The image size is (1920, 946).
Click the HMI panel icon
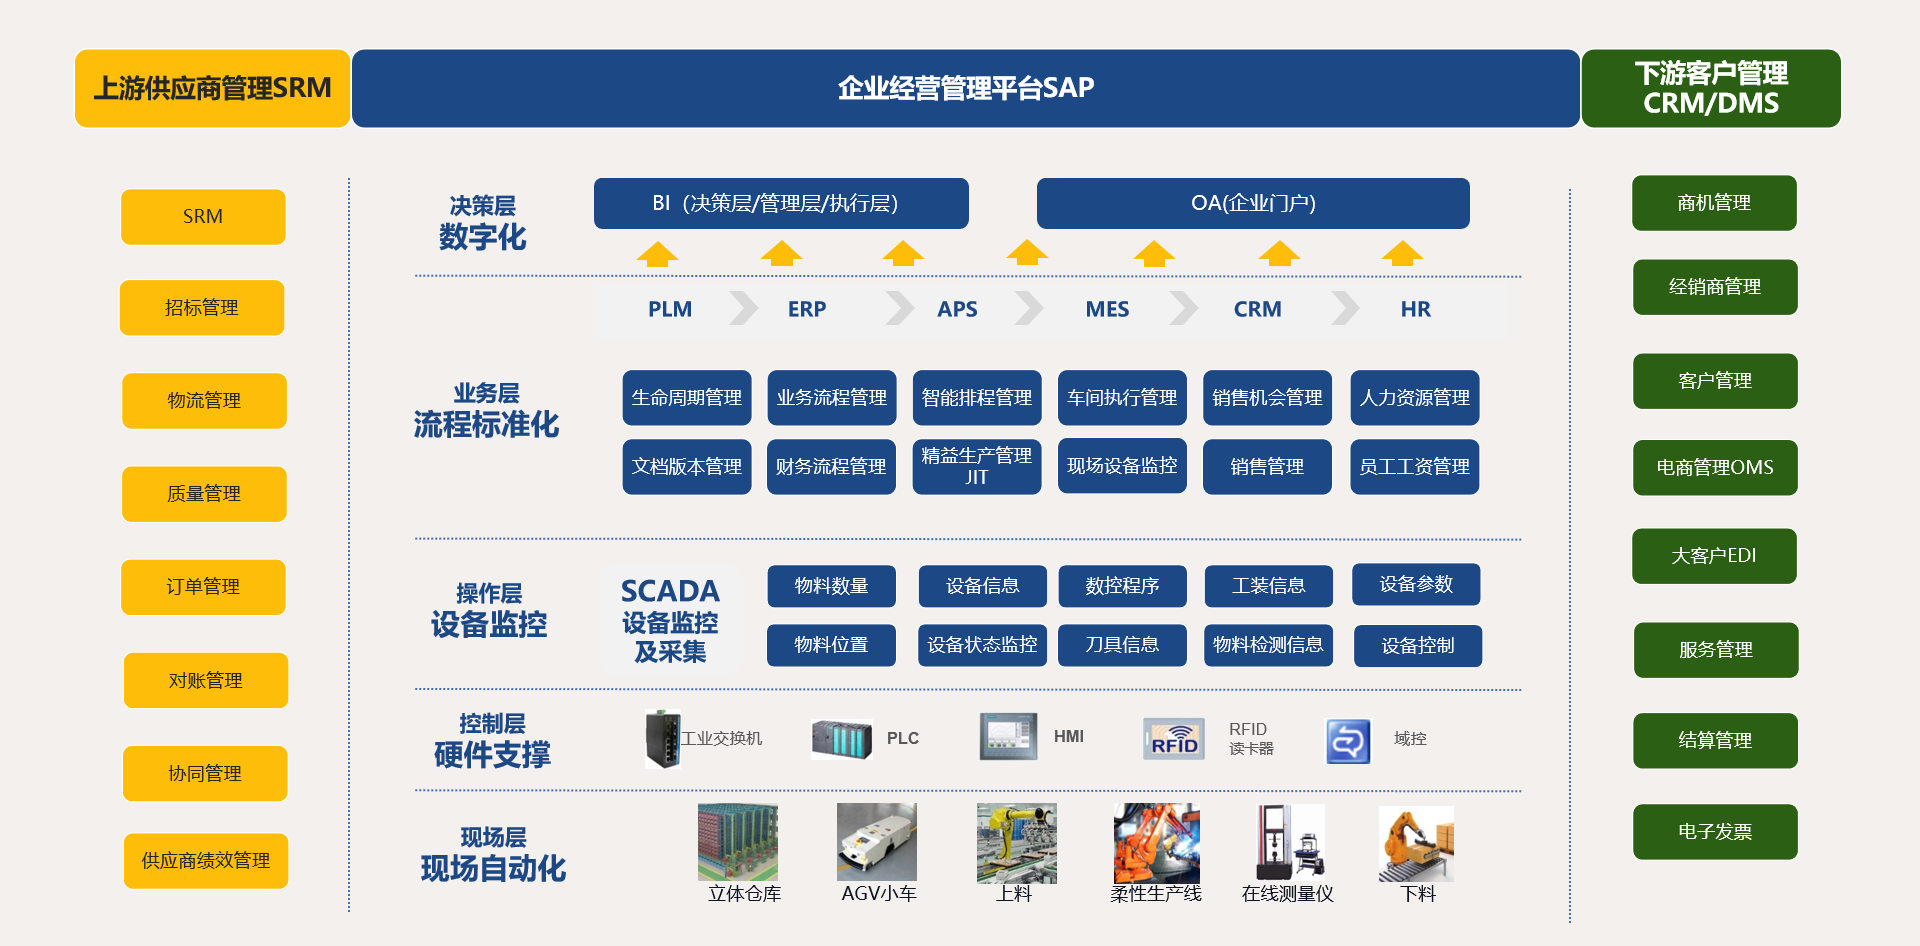click(1009, 737)
